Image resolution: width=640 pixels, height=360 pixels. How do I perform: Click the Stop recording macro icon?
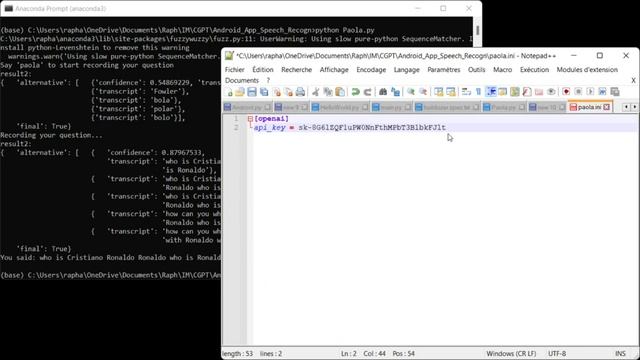578,92
